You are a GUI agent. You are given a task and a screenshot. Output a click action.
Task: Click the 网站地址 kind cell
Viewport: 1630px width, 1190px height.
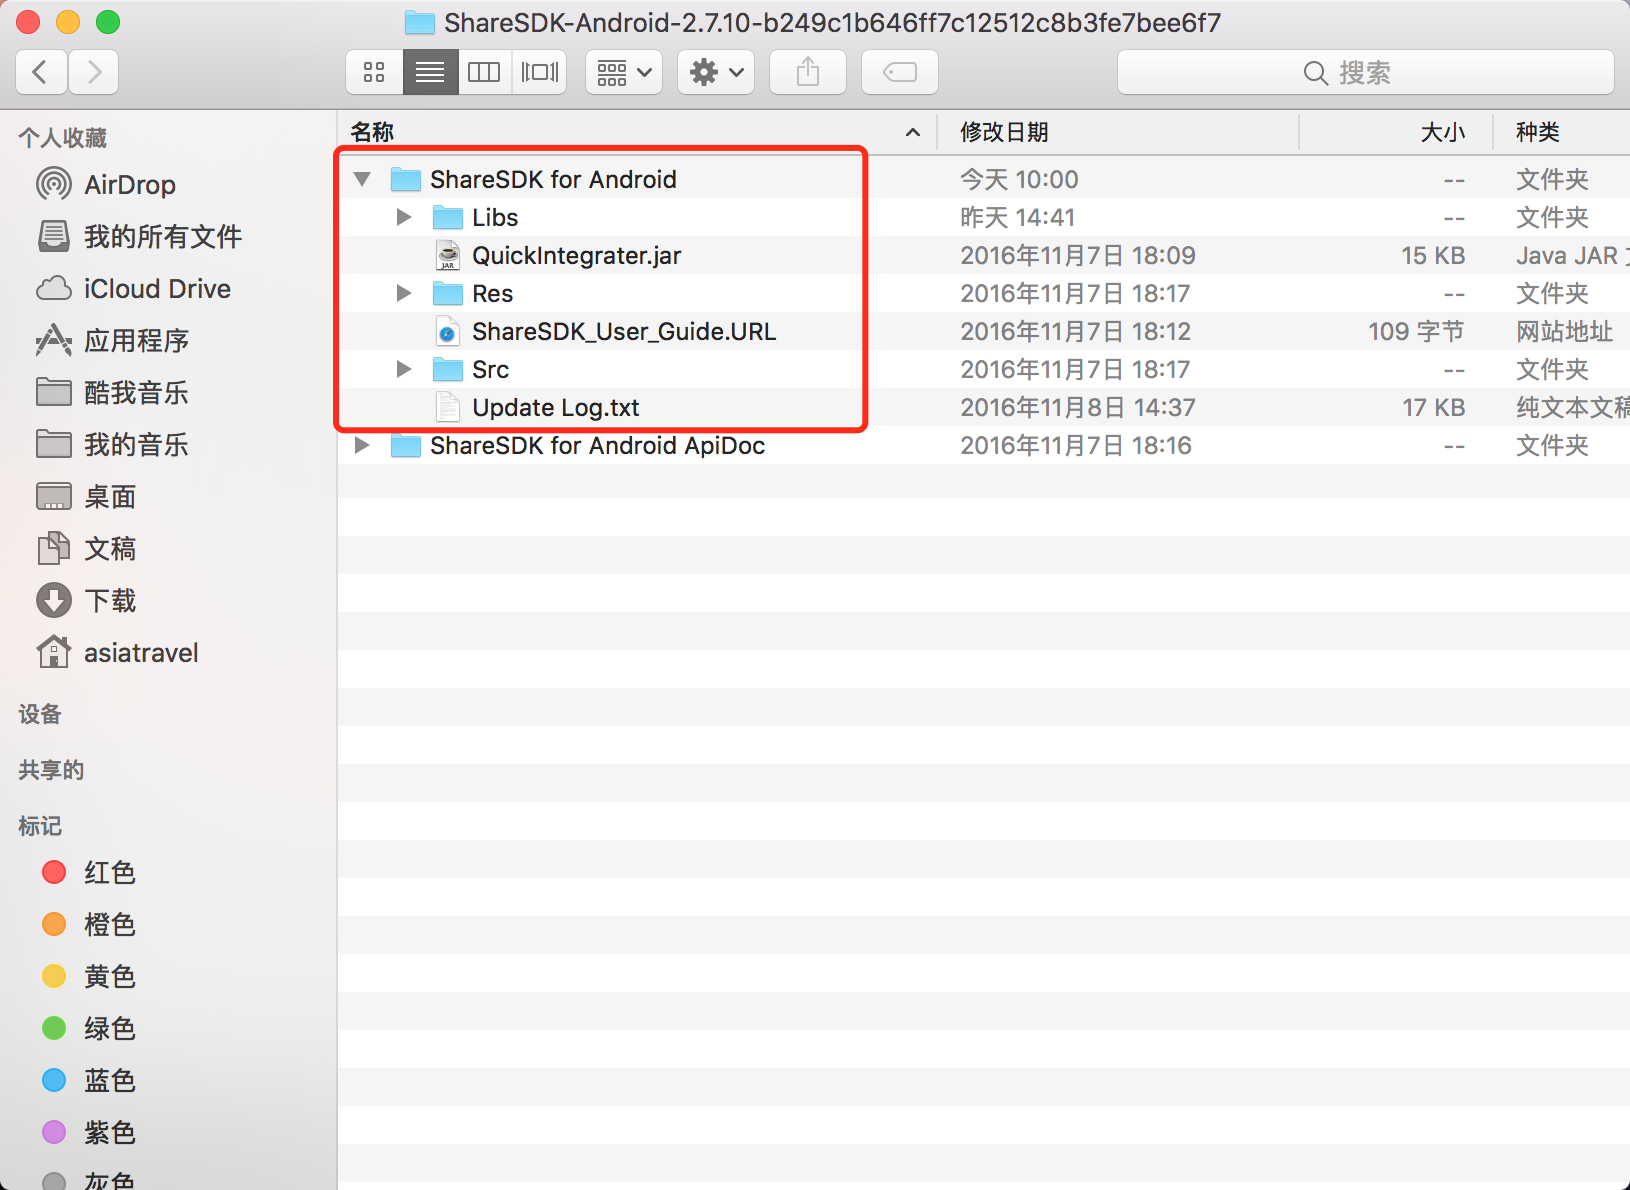point(1564,331)
